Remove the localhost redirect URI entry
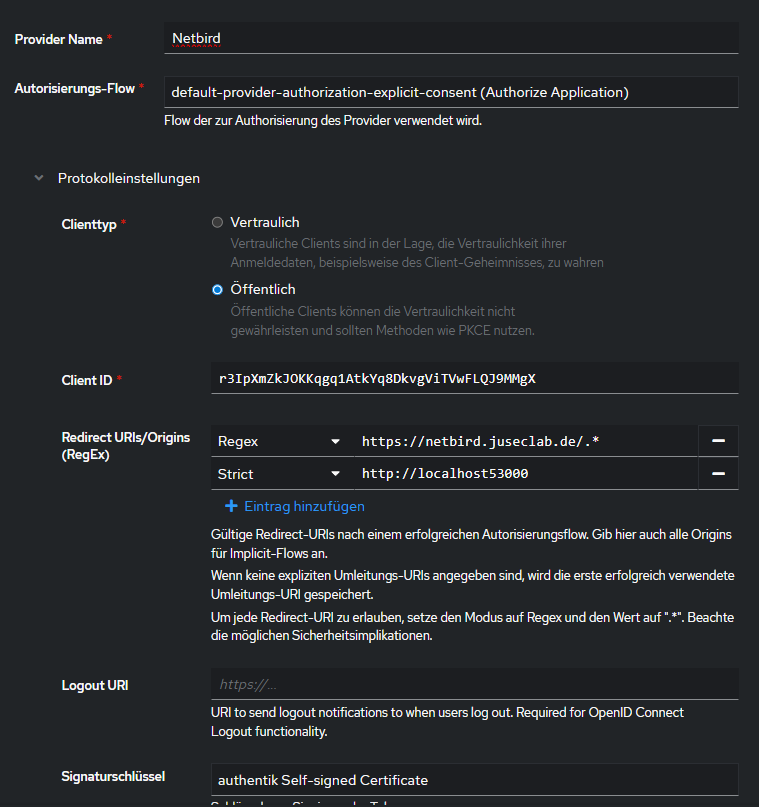This screenshot has height=807, width=759. pyautogui.click(x=718, y=474)
